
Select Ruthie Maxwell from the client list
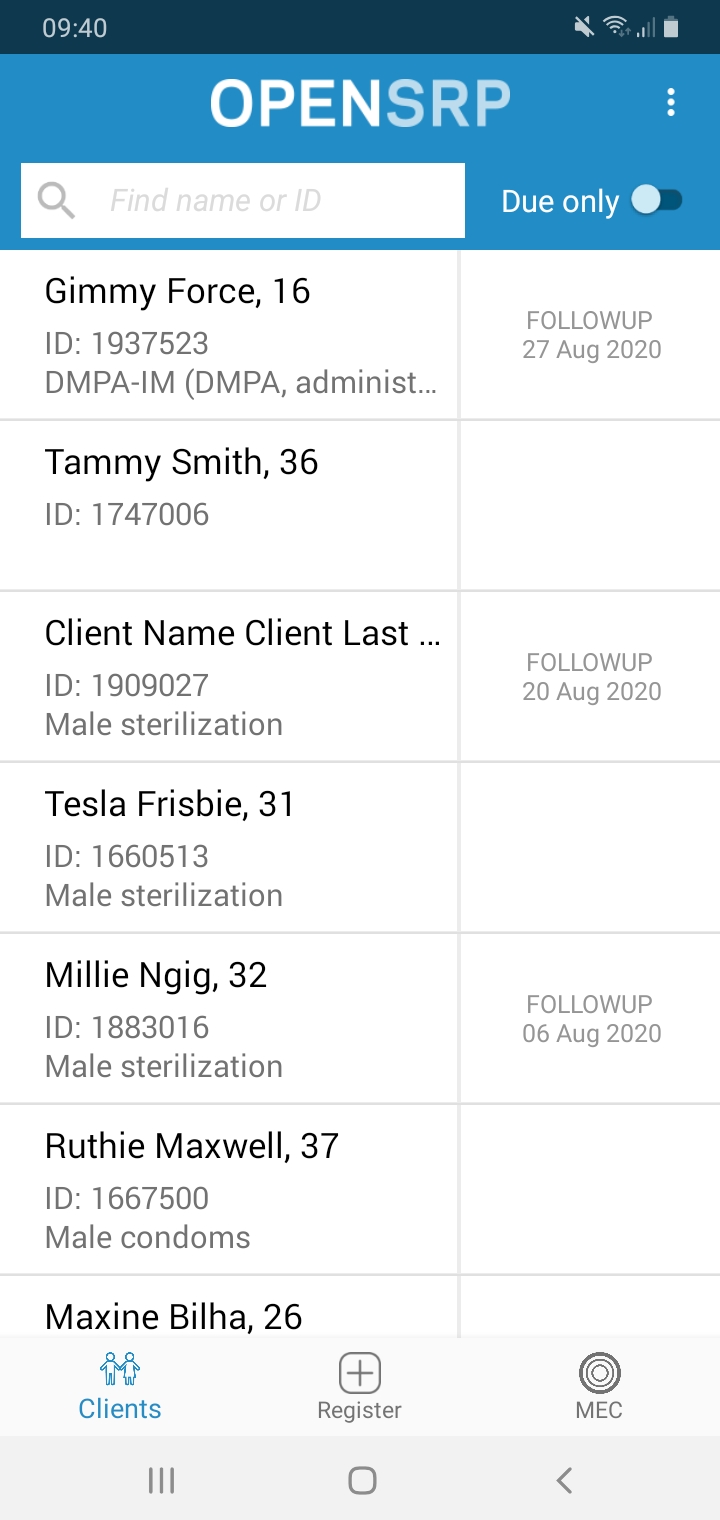coord(228,1190)
